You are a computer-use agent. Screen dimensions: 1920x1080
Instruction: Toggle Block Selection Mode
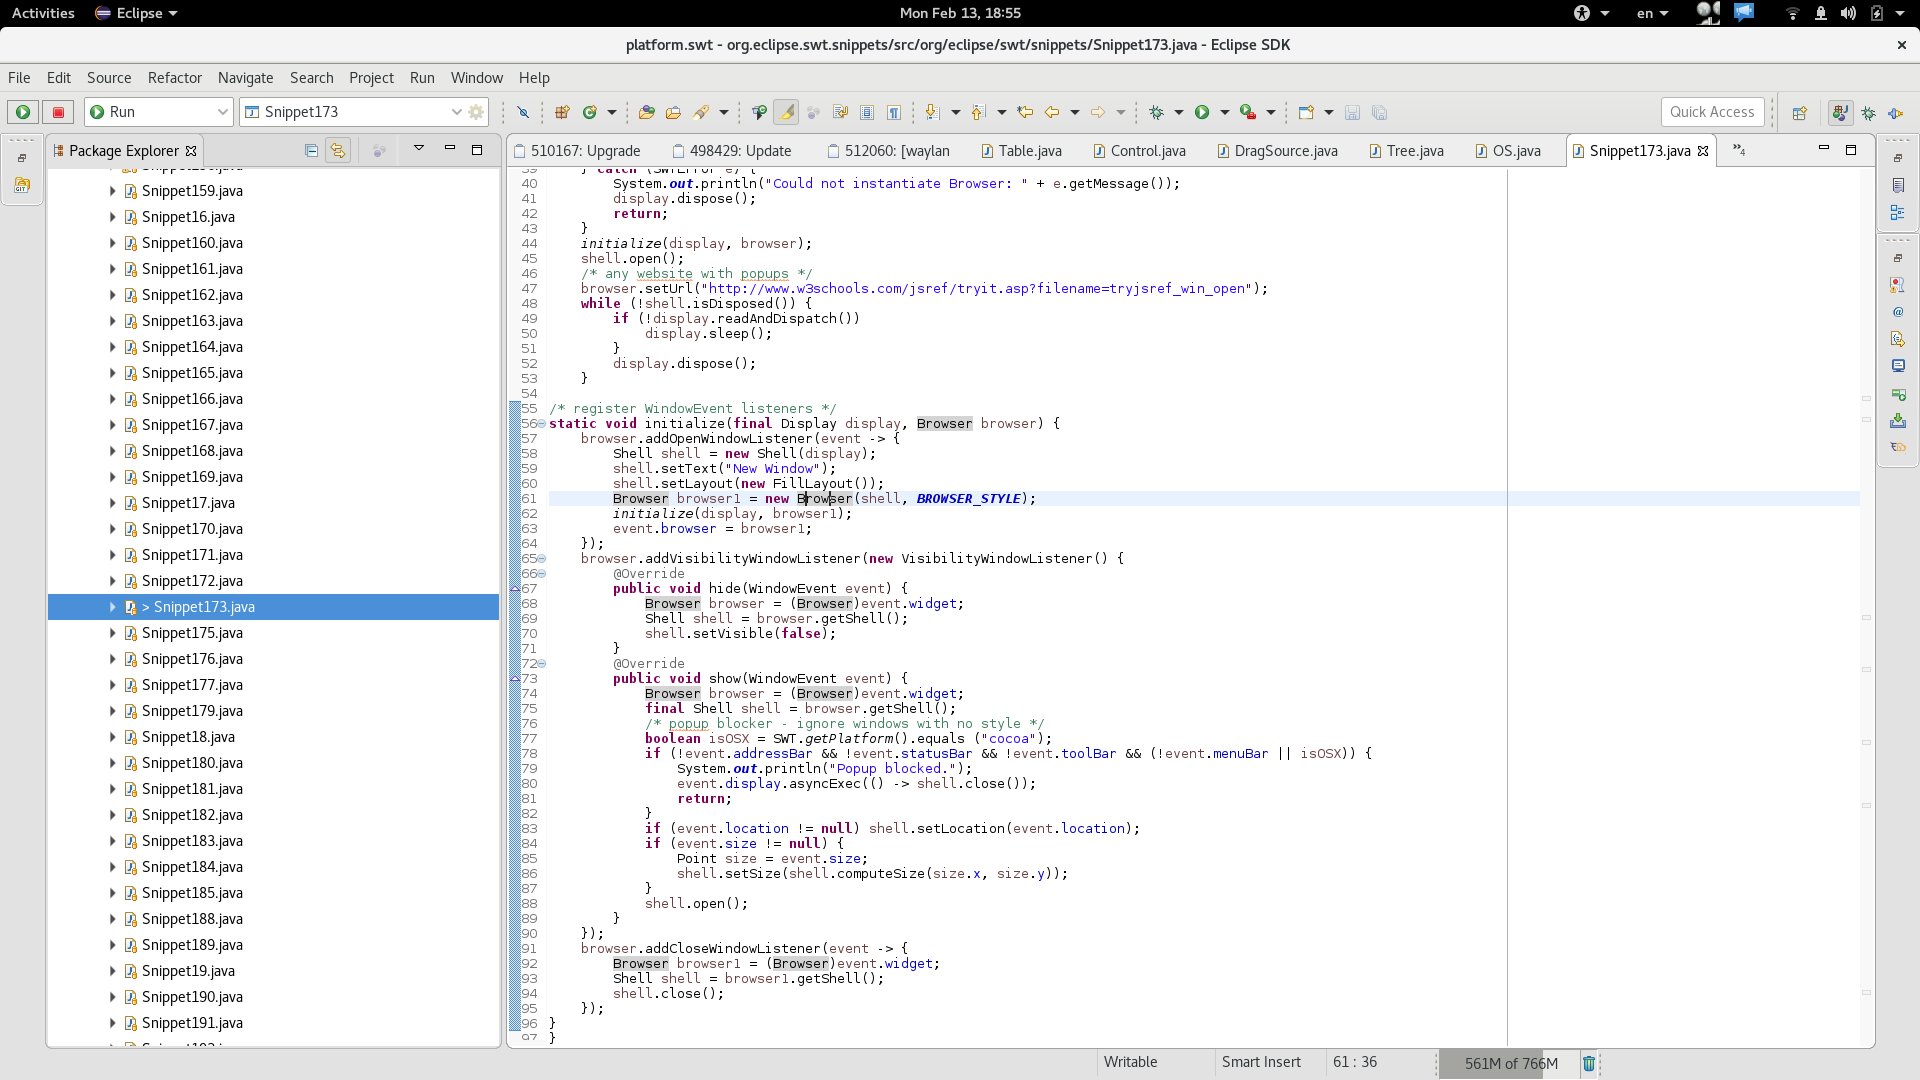867,112
